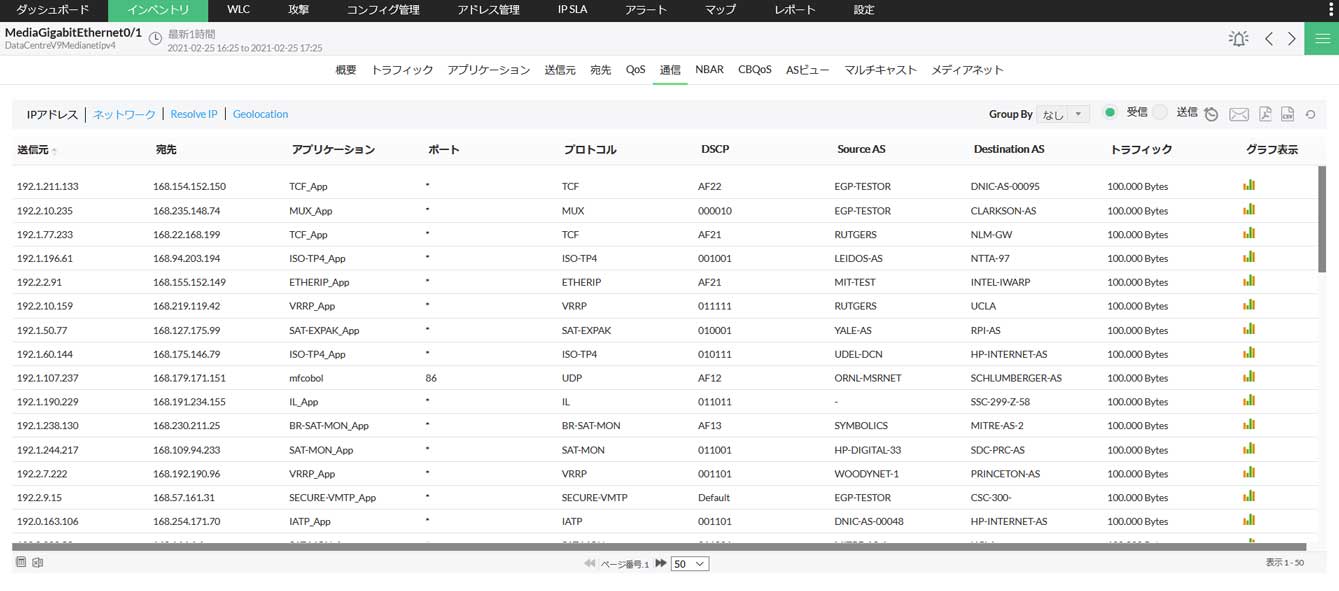
Task: Click the ネットワーク view link
Action: [x=124, y=114]
